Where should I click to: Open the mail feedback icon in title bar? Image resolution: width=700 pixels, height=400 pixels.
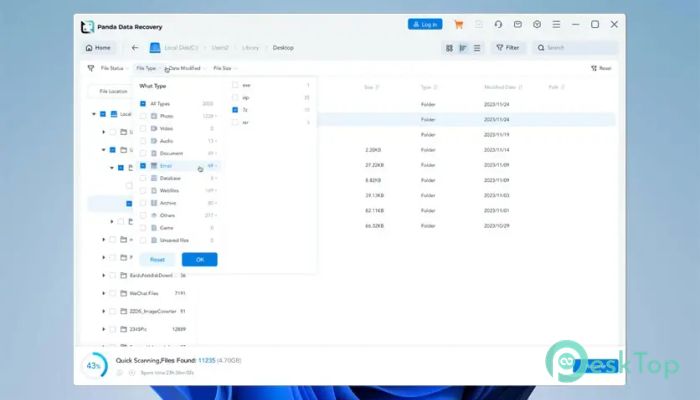click(518, 25)
